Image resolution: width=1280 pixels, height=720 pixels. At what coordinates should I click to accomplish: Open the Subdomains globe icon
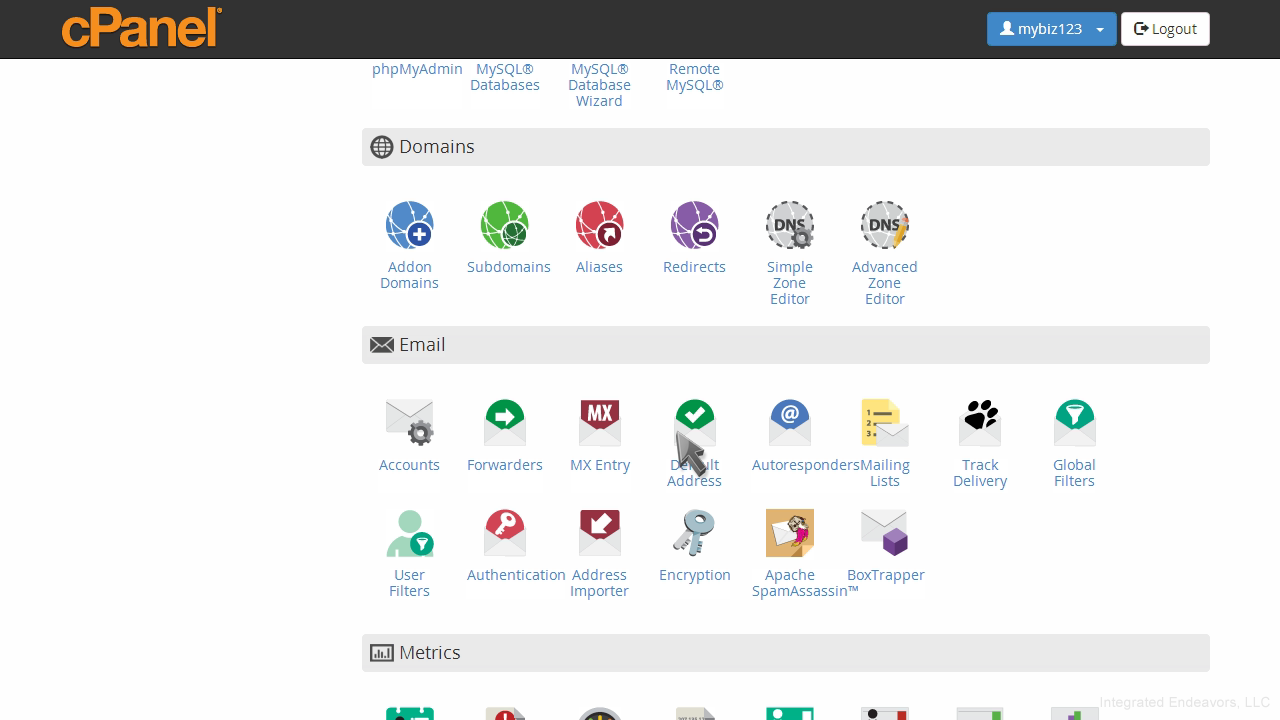(x=504, y=225)
